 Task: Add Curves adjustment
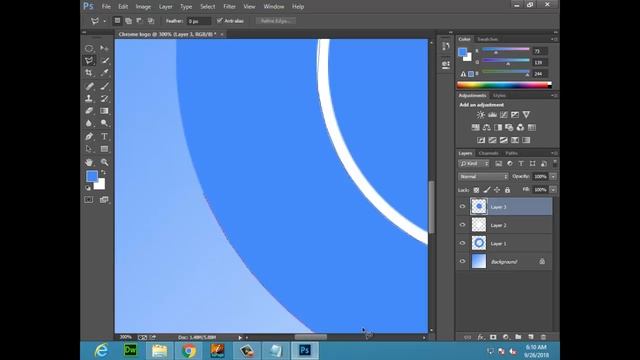click(x=504, y=115)
